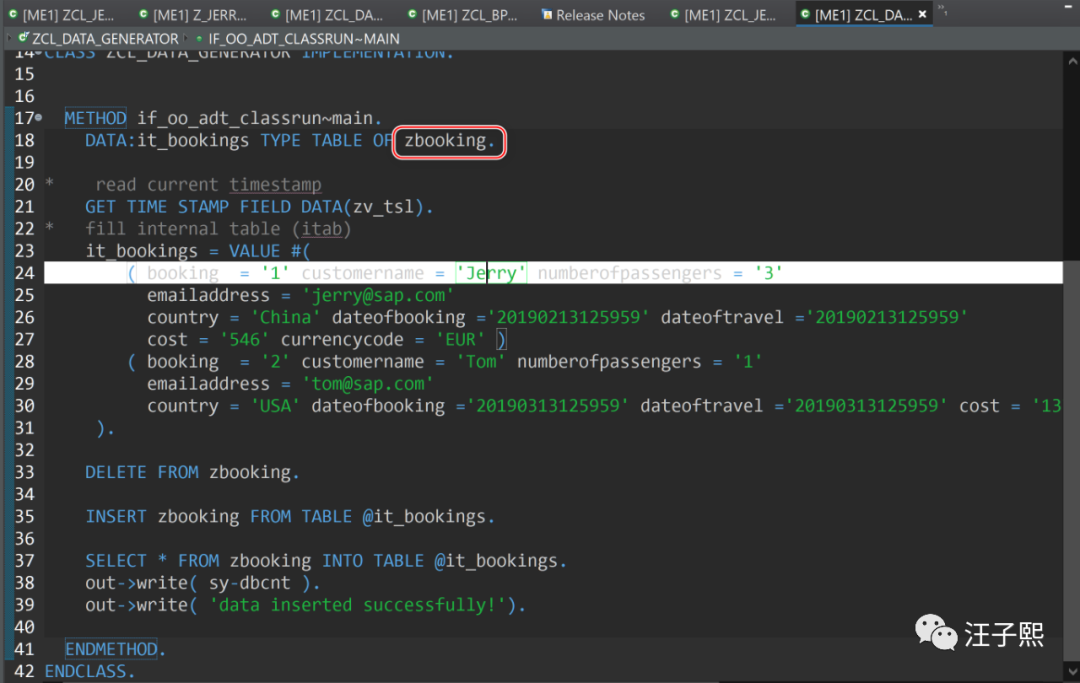This screenshot has height=683, width=1080.
Task: Click line number 19 in the gutter
Action: click(x=24, y=162)
